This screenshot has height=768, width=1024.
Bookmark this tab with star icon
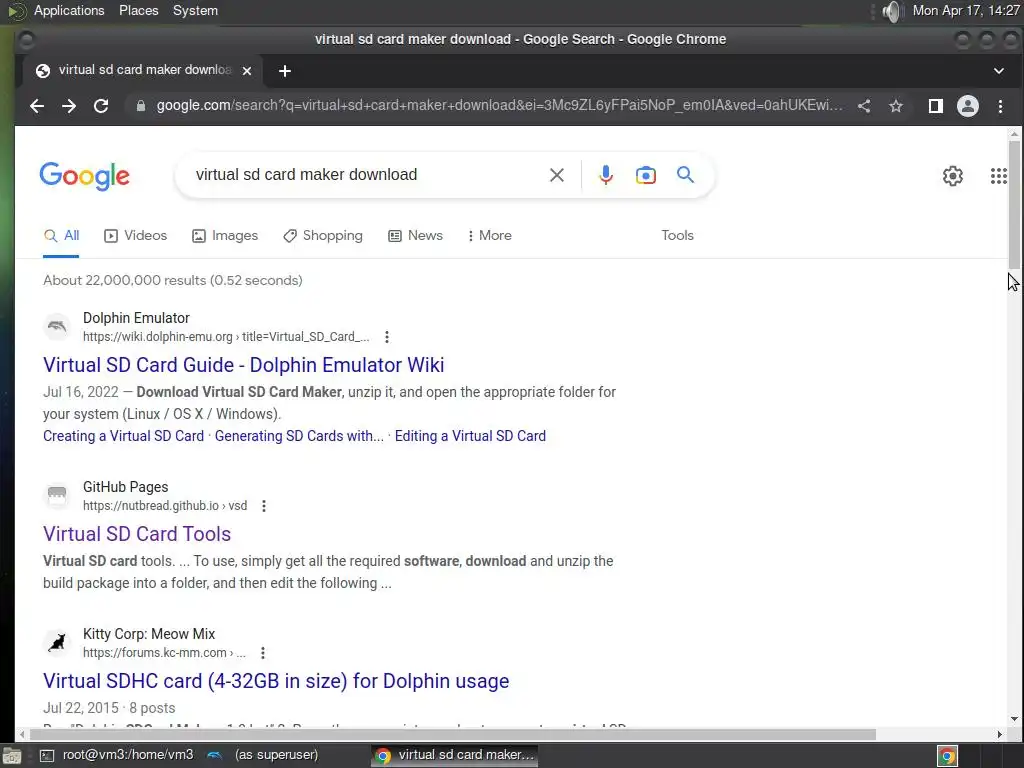[x=896, y=106]
